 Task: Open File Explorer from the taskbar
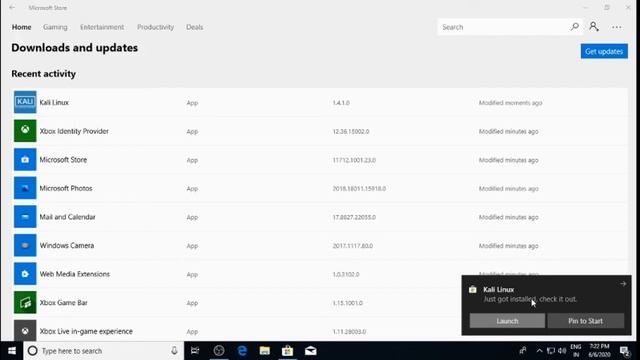[x=264, y=351]
